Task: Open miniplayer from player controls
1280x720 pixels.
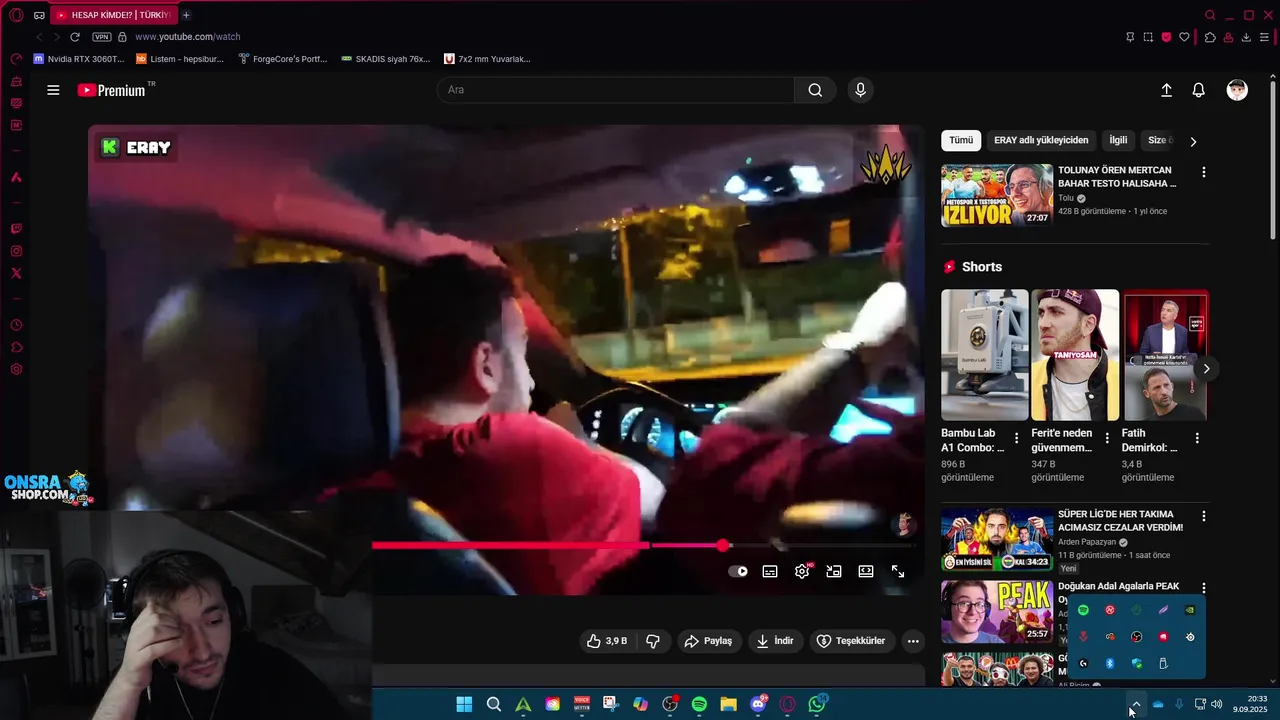Action: (x=834, y=571)
